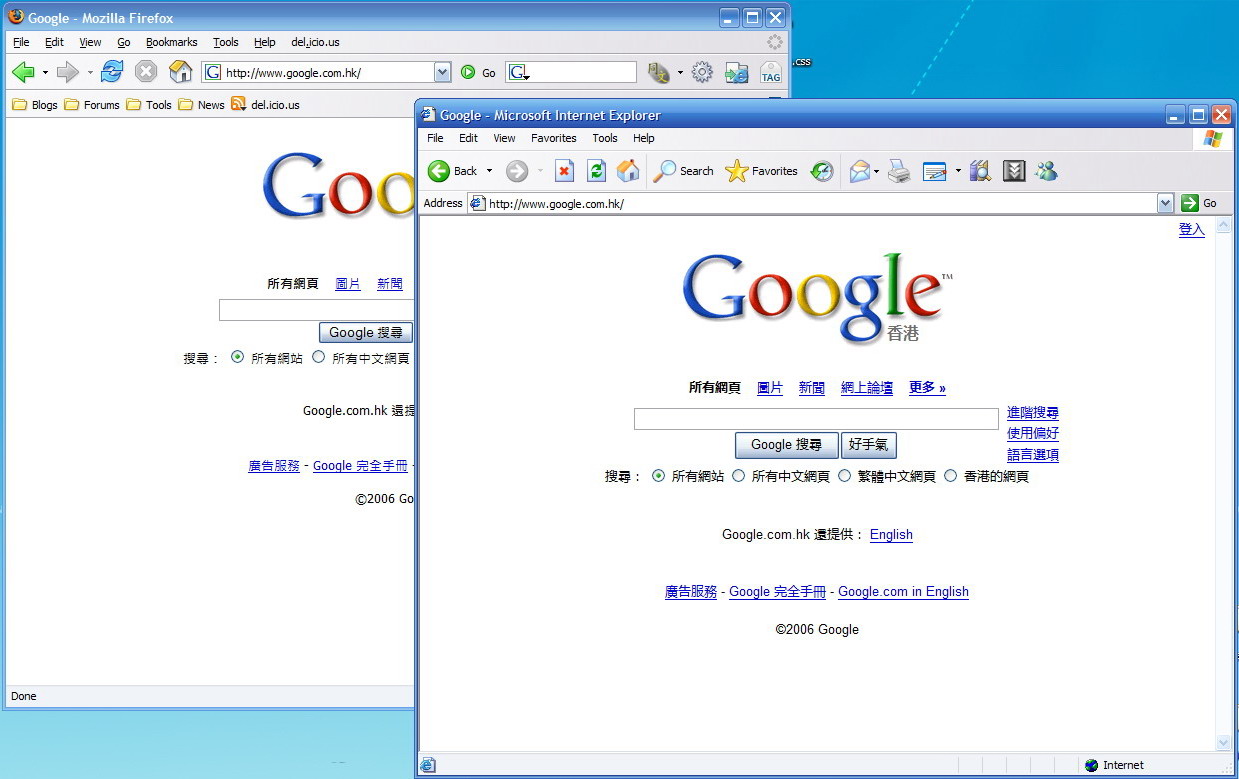Open the Back button history dropdown arrow in IE
The image size is (1239, 779).
click(x=489, y=171)
